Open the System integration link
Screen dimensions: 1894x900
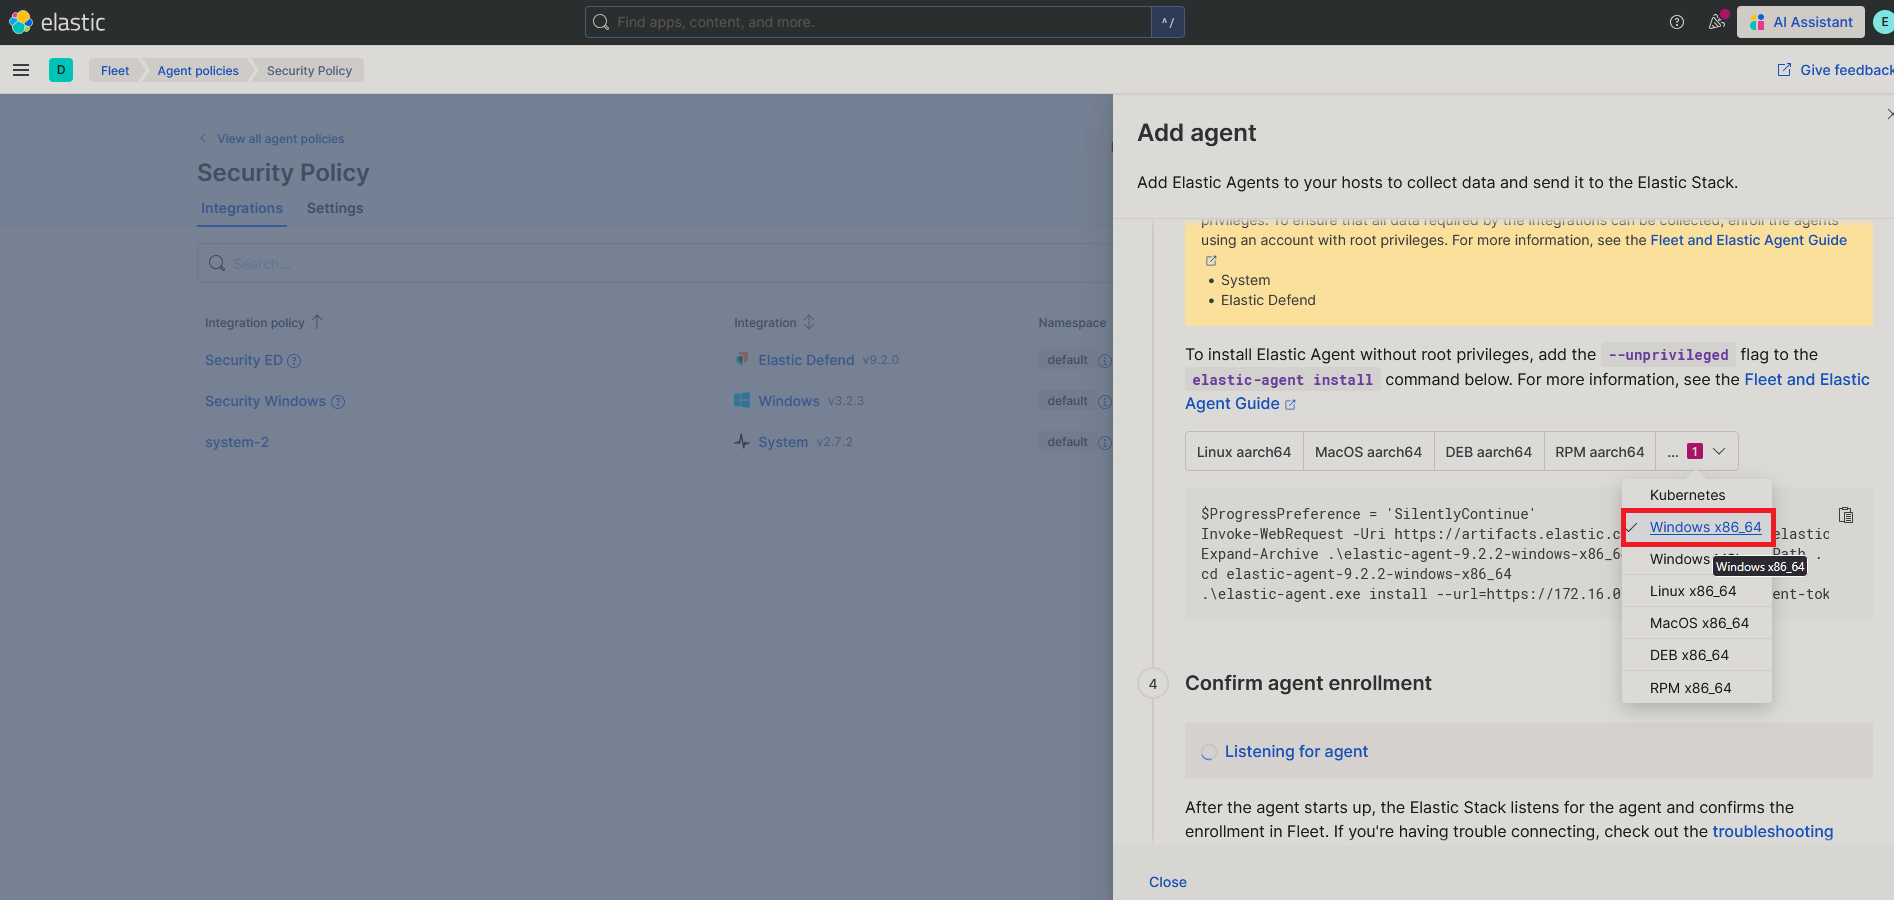click(783, 442)
